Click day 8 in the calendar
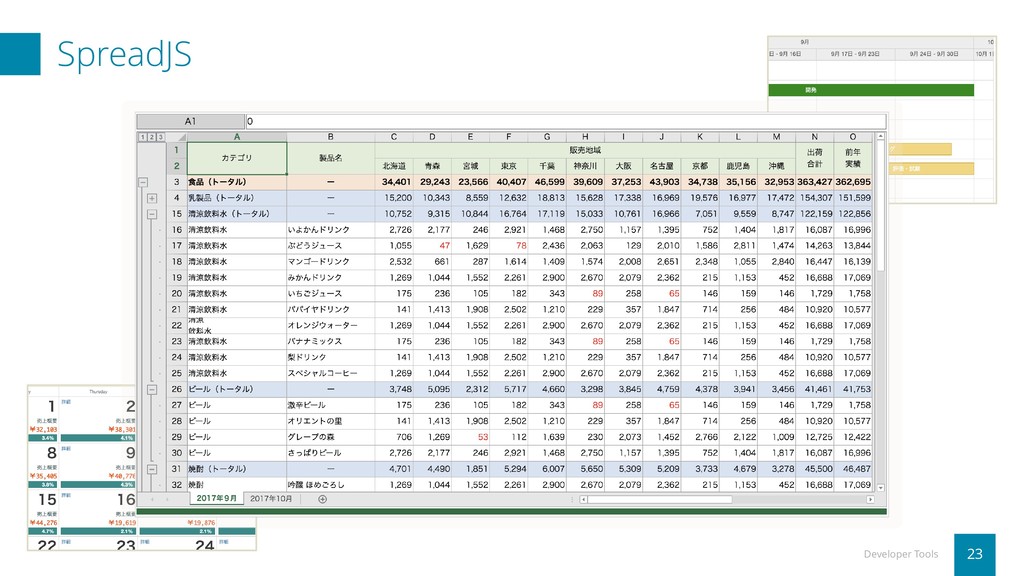 click(x=51, y=453)
